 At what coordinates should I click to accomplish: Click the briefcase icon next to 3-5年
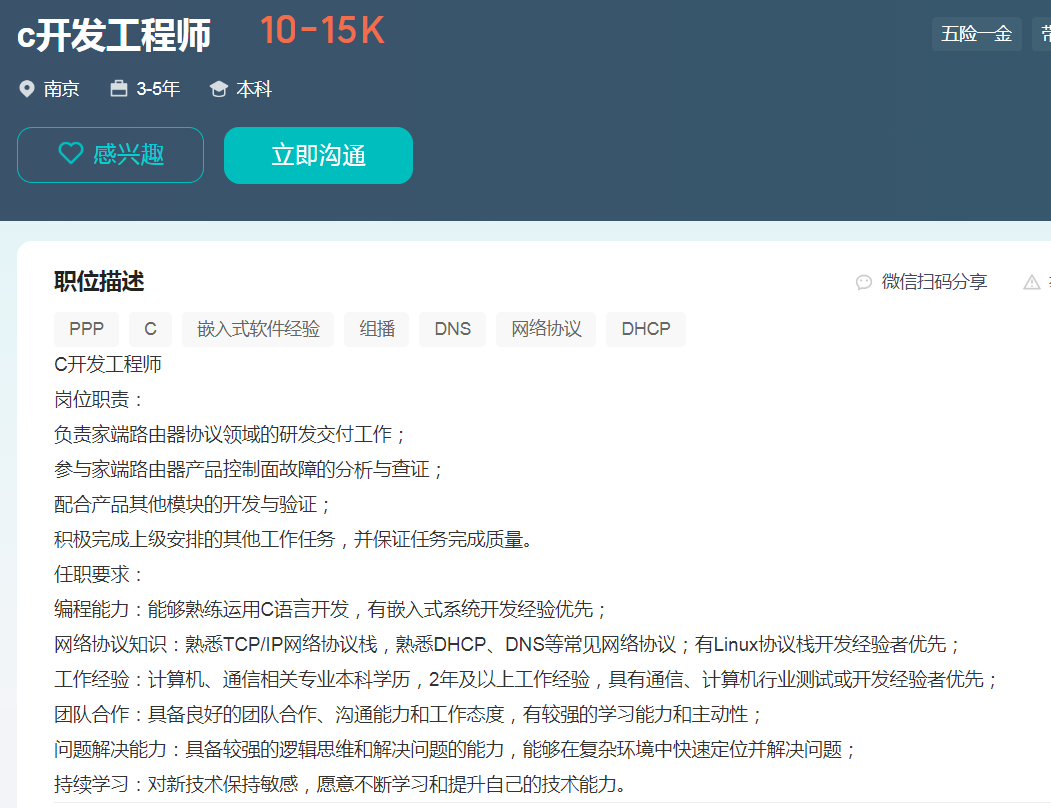coord(119,89)
